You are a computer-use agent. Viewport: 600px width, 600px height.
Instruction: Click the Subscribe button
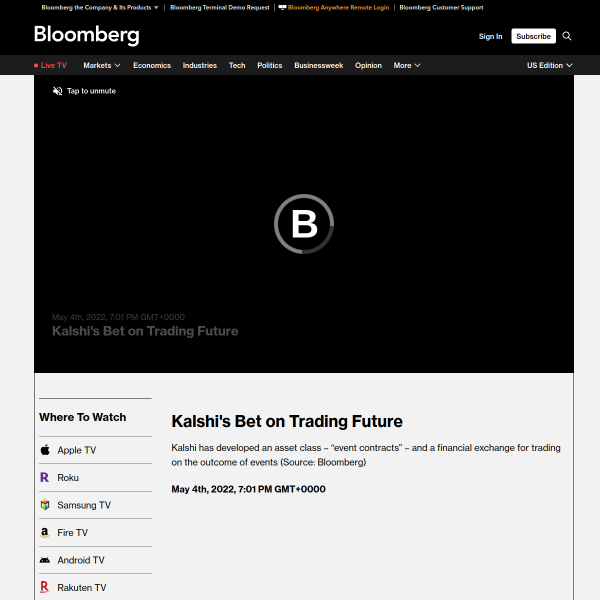click(533, 36)
